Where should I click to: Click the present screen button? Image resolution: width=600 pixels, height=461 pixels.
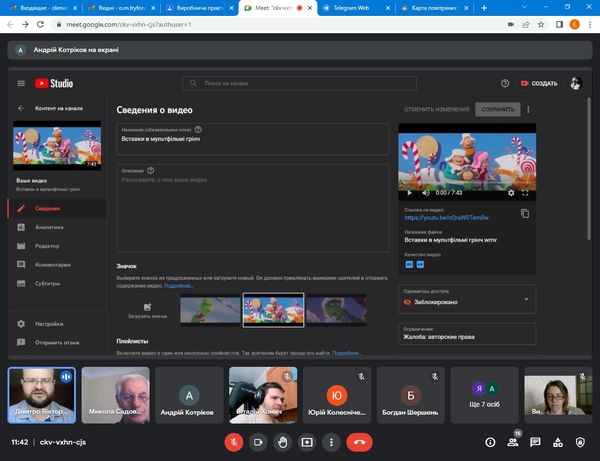click(x=307, y=442)
